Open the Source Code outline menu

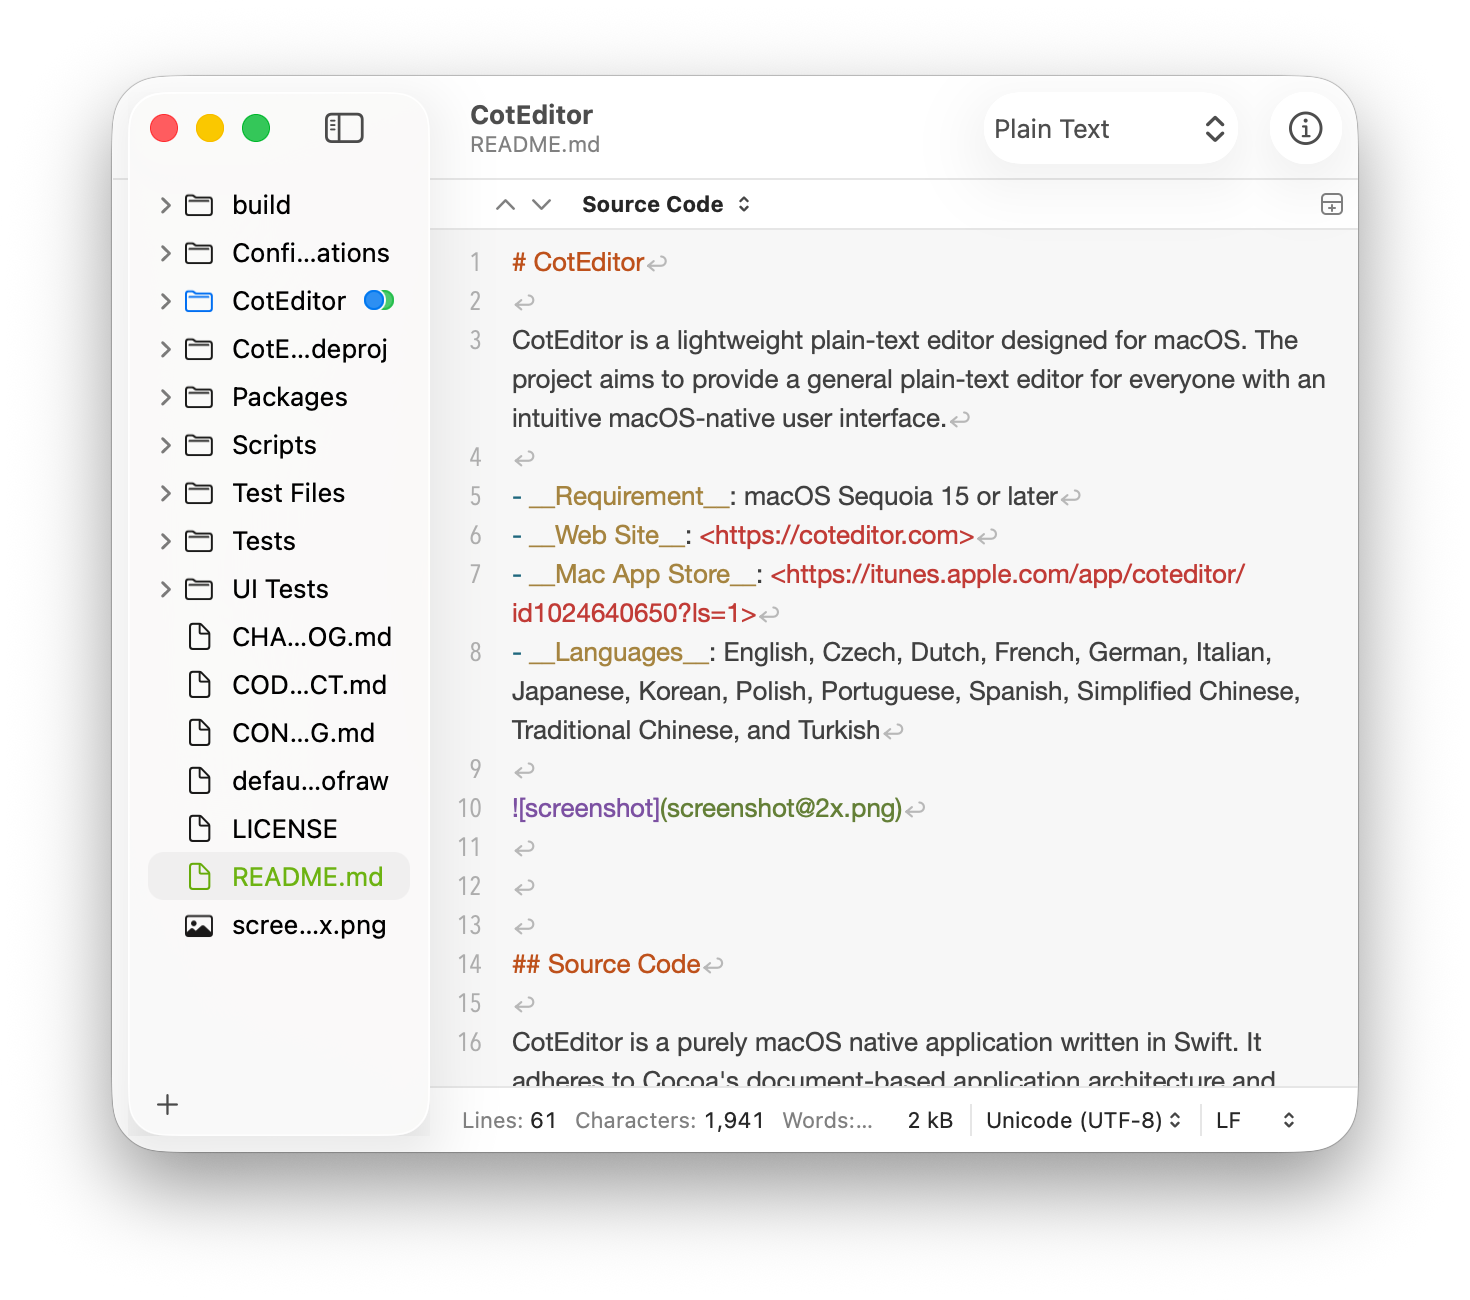coord(666,205)
